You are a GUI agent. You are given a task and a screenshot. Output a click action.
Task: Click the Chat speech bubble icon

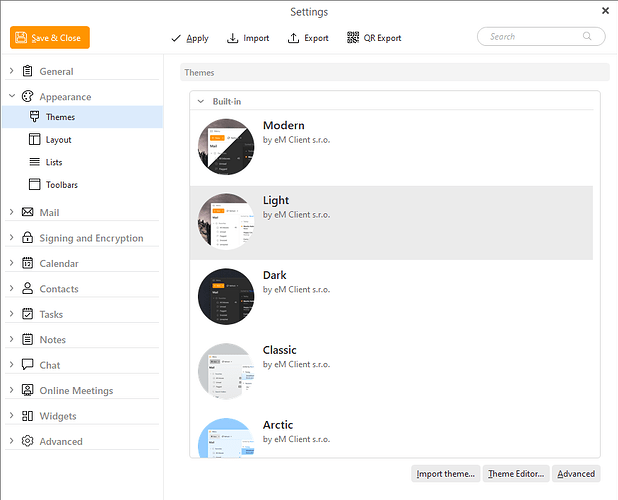coord(28,364)
